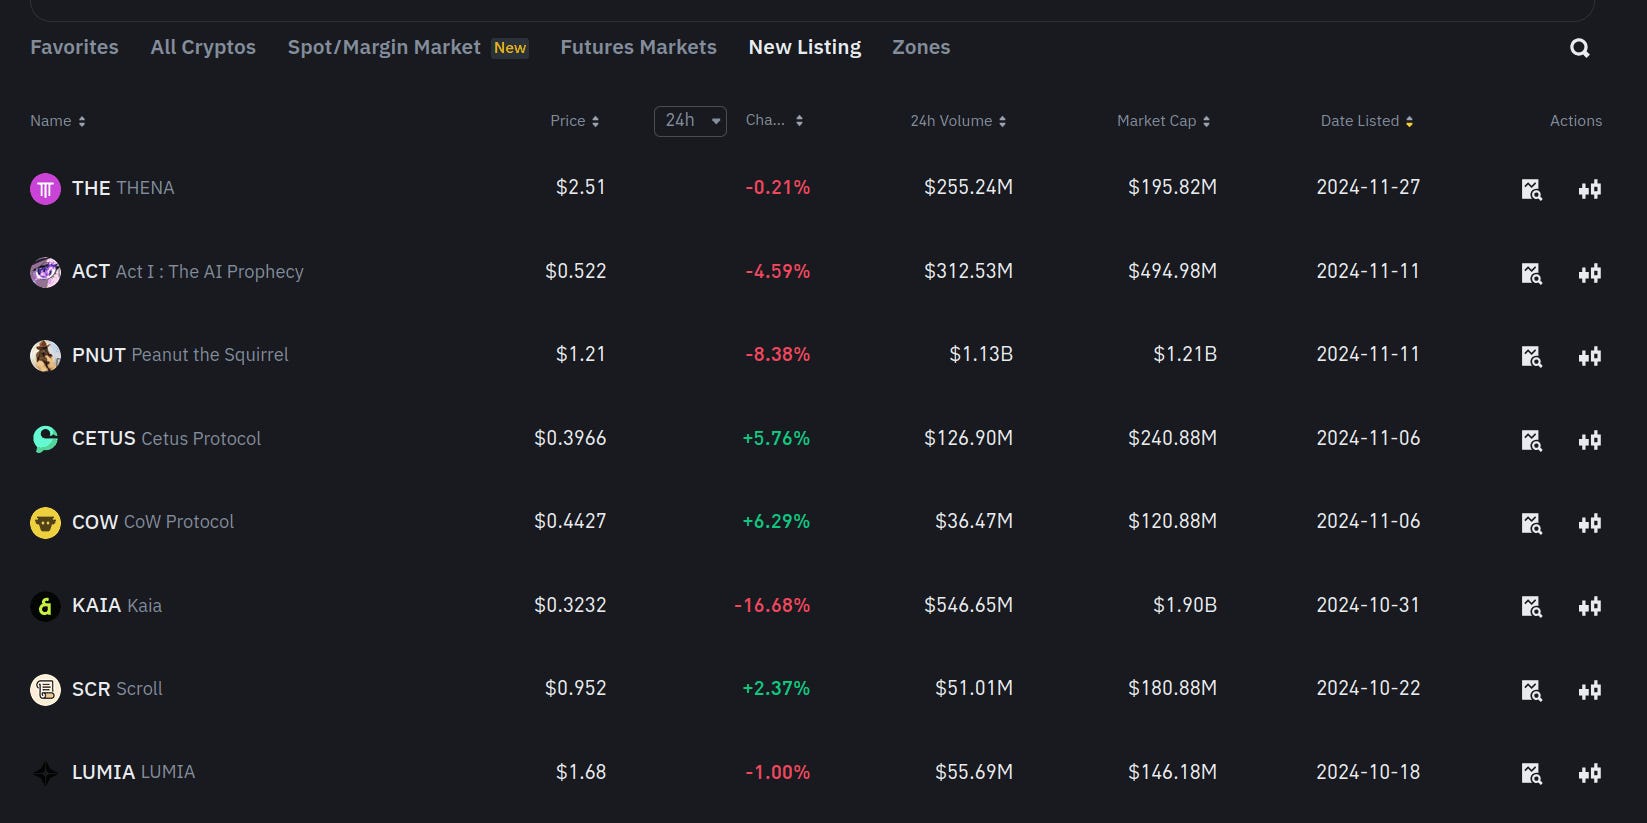
Task: Open details icon for THE THENA row
Action: click(1531, 189)
